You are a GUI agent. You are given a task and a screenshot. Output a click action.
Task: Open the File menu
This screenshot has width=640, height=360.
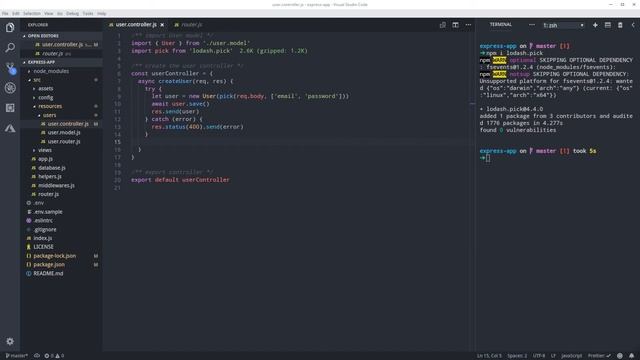[5, 13]
